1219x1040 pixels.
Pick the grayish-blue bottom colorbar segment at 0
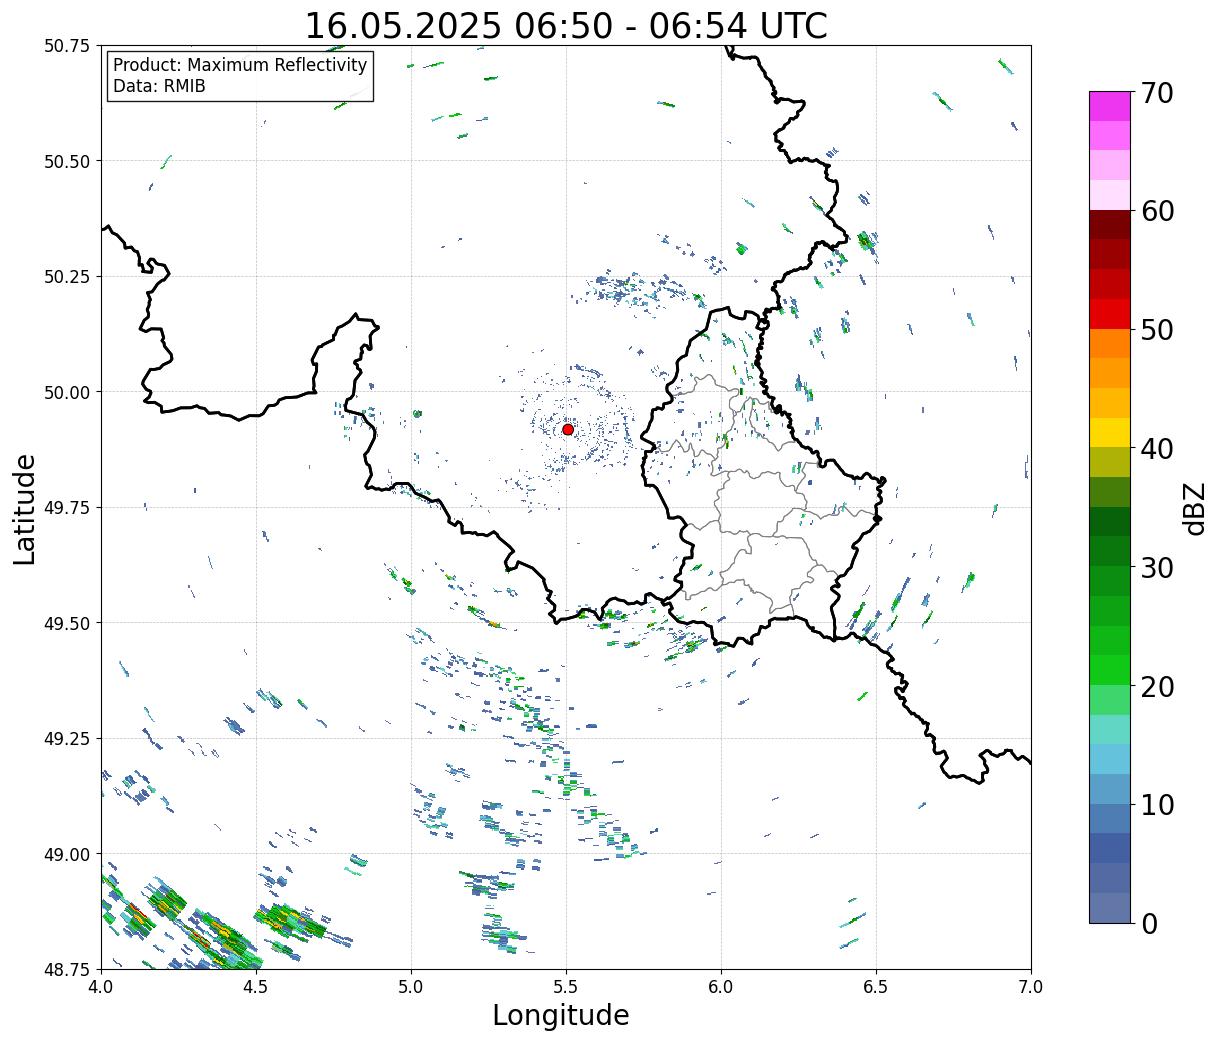coord(1110,907)
